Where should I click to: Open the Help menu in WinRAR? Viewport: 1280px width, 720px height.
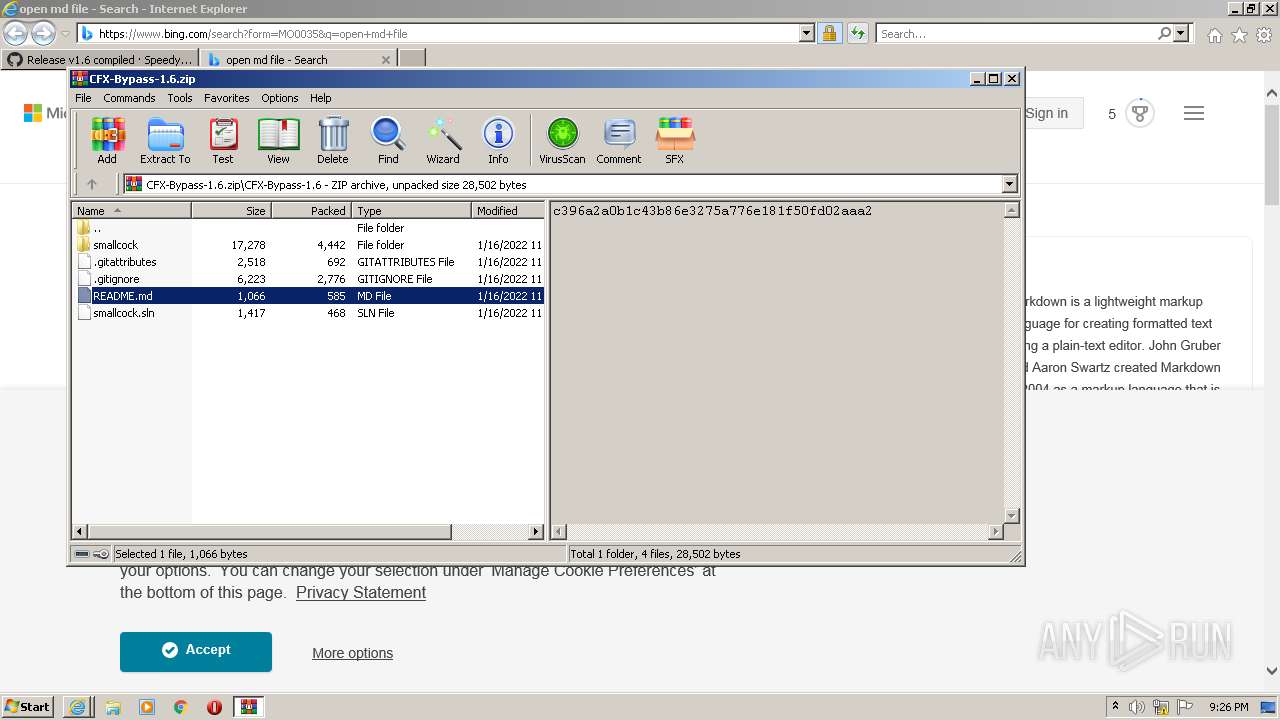pyautogui.click(x=320, y=98)
